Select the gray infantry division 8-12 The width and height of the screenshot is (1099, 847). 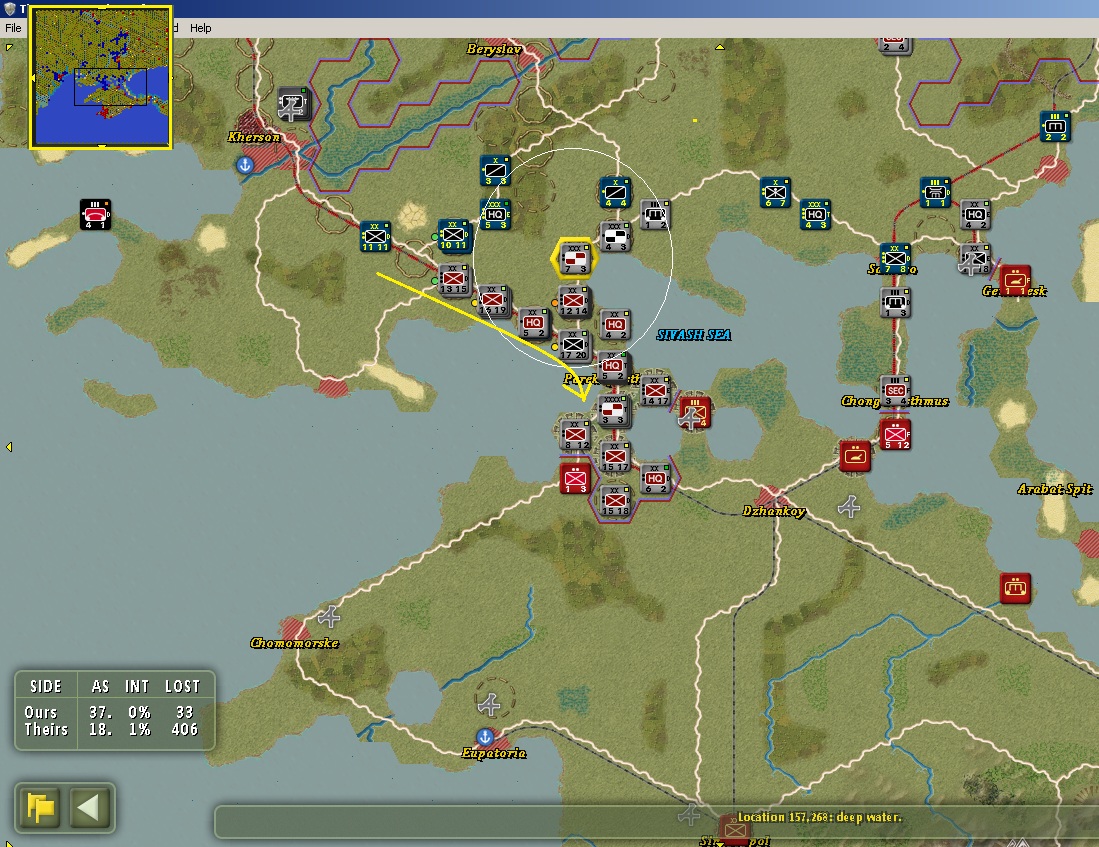click(576, 435)
